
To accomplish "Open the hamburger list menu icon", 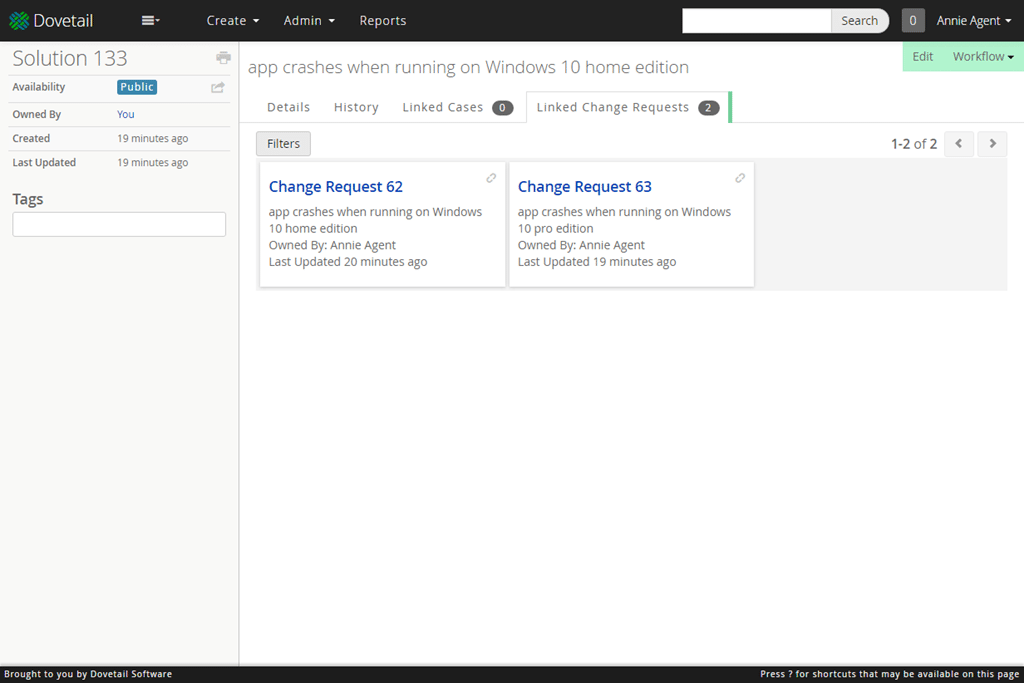I will 150,21.
